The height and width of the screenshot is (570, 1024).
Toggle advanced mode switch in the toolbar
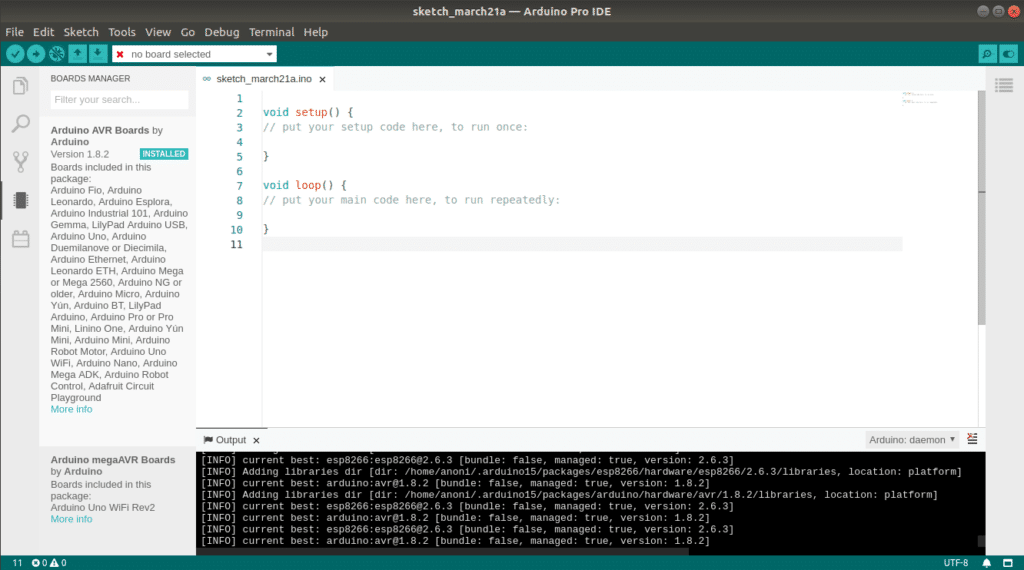(1009, 54)
